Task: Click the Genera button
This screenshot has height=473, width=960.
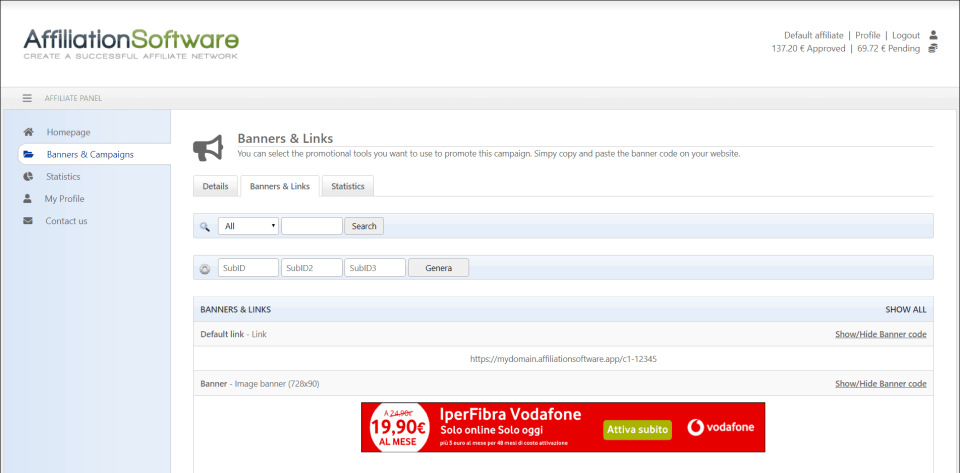Action: 438,267
